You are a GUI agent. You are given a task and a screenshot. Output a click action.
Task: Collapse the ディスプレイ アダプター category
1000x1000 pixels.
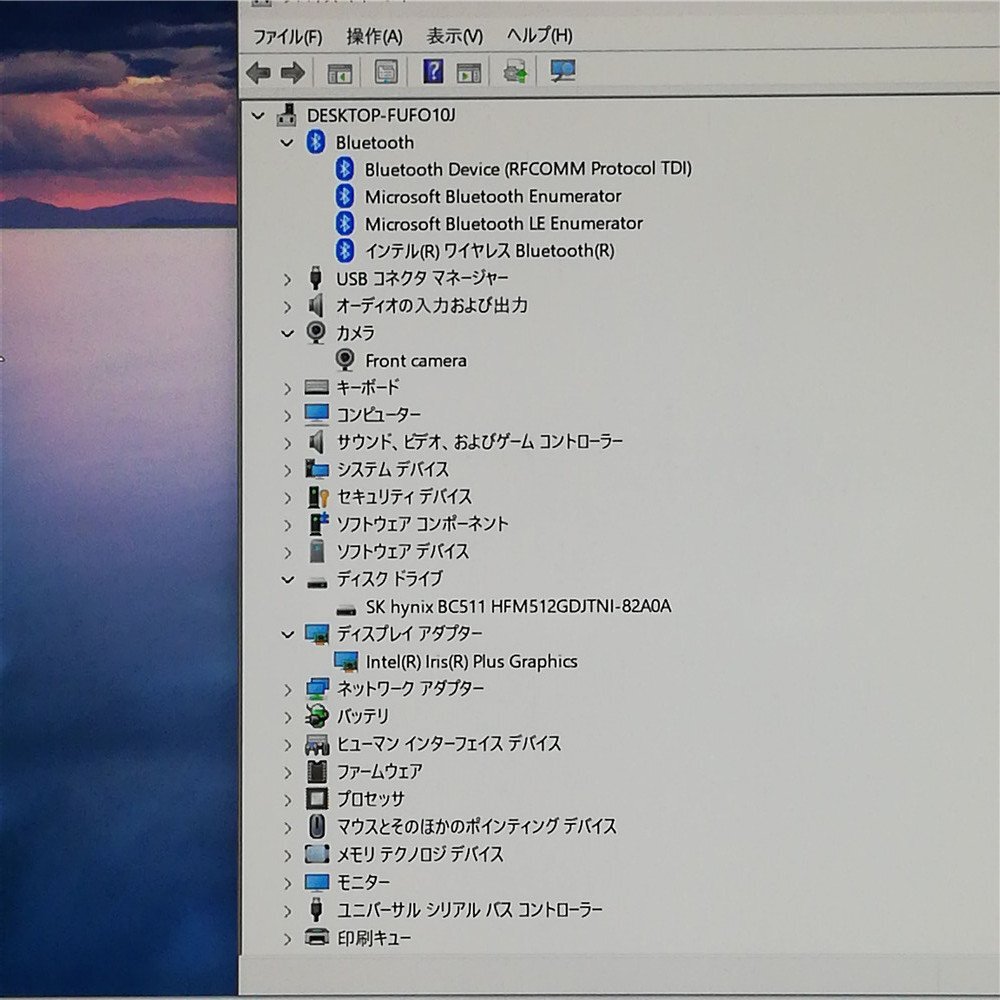[288, 633]
